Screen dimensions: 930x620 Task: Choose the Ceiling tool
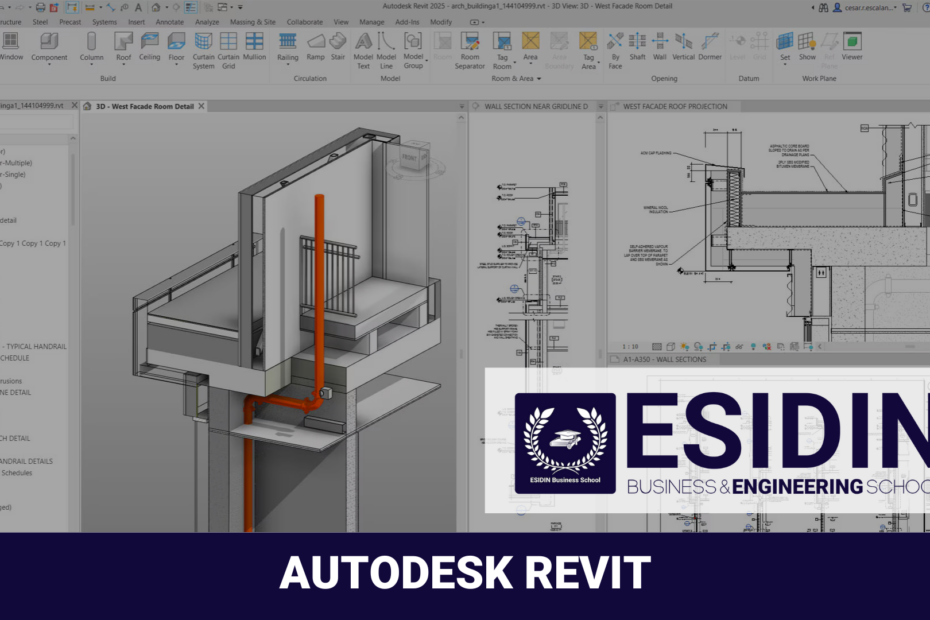150,45
